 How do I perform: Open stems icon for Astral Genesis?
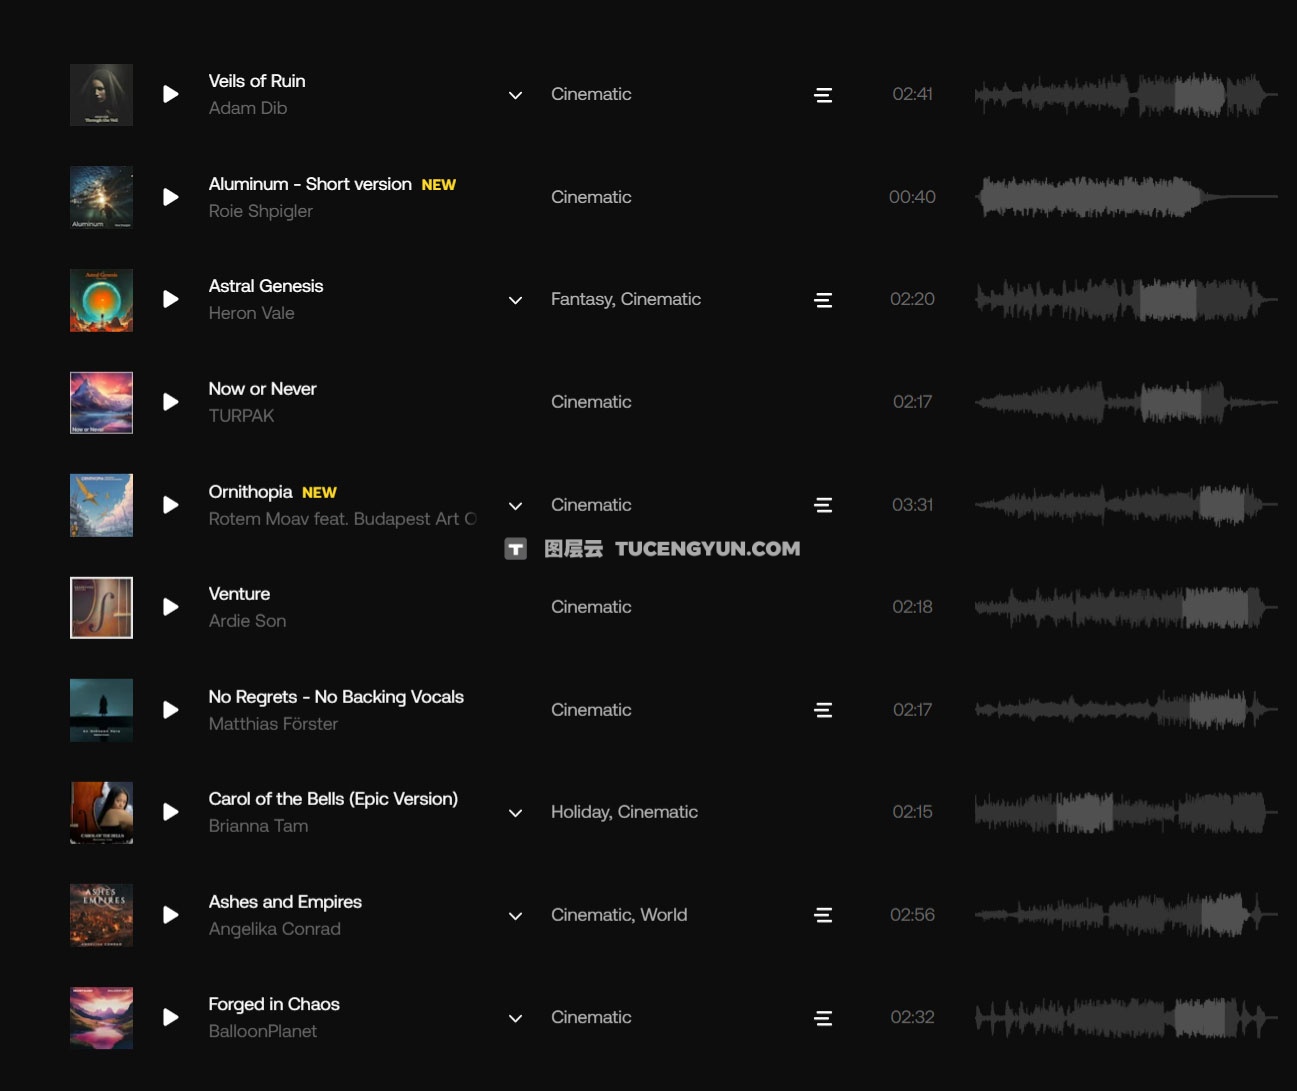coord(823,300)
